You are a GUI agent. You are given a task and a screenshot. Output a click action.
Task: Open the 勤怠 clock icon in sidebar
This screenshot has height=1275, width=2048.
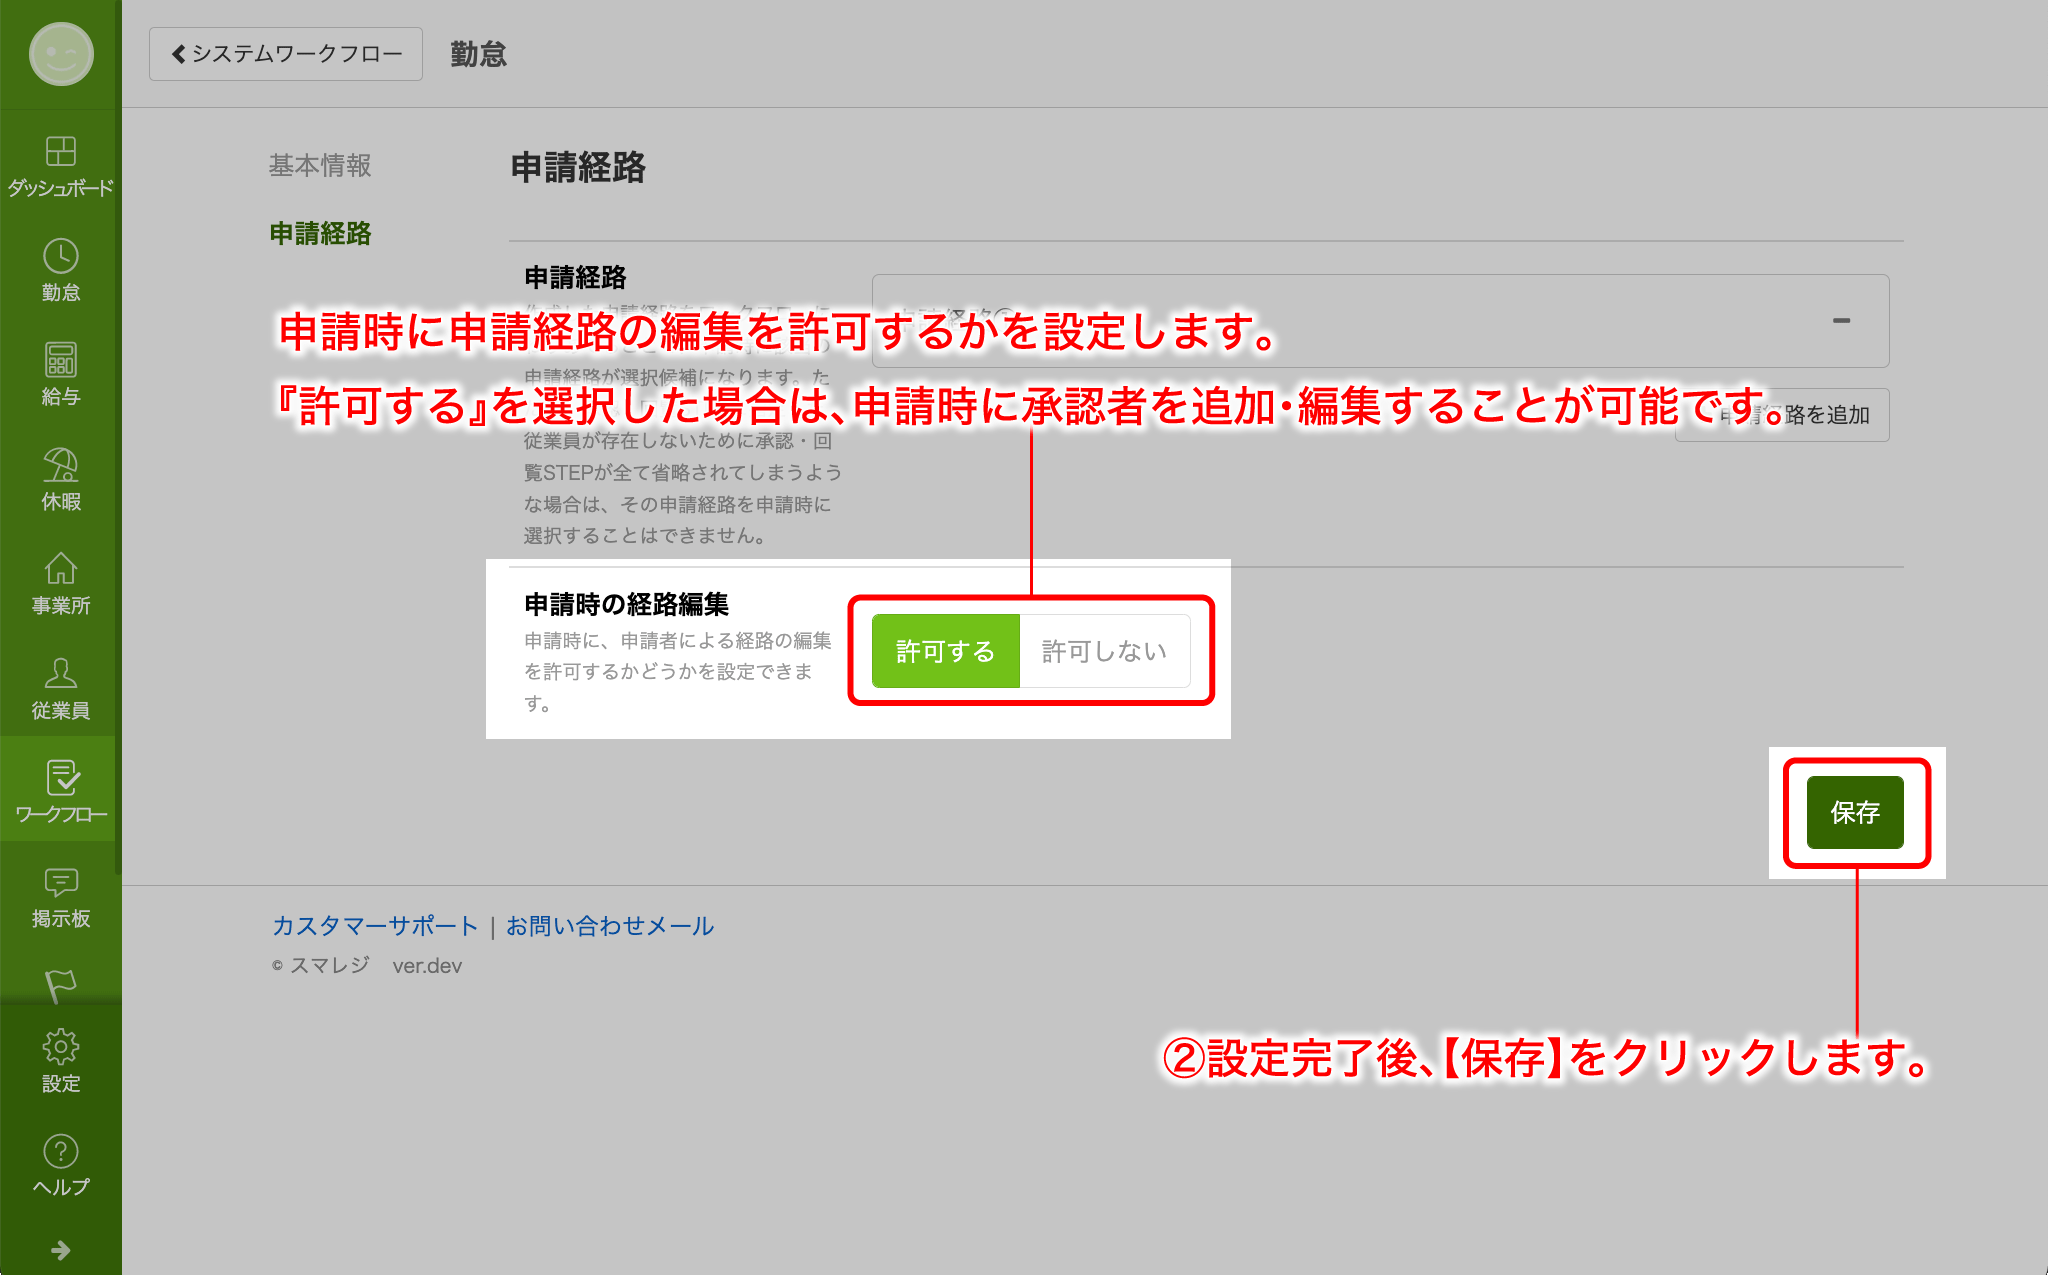(61, 256)
